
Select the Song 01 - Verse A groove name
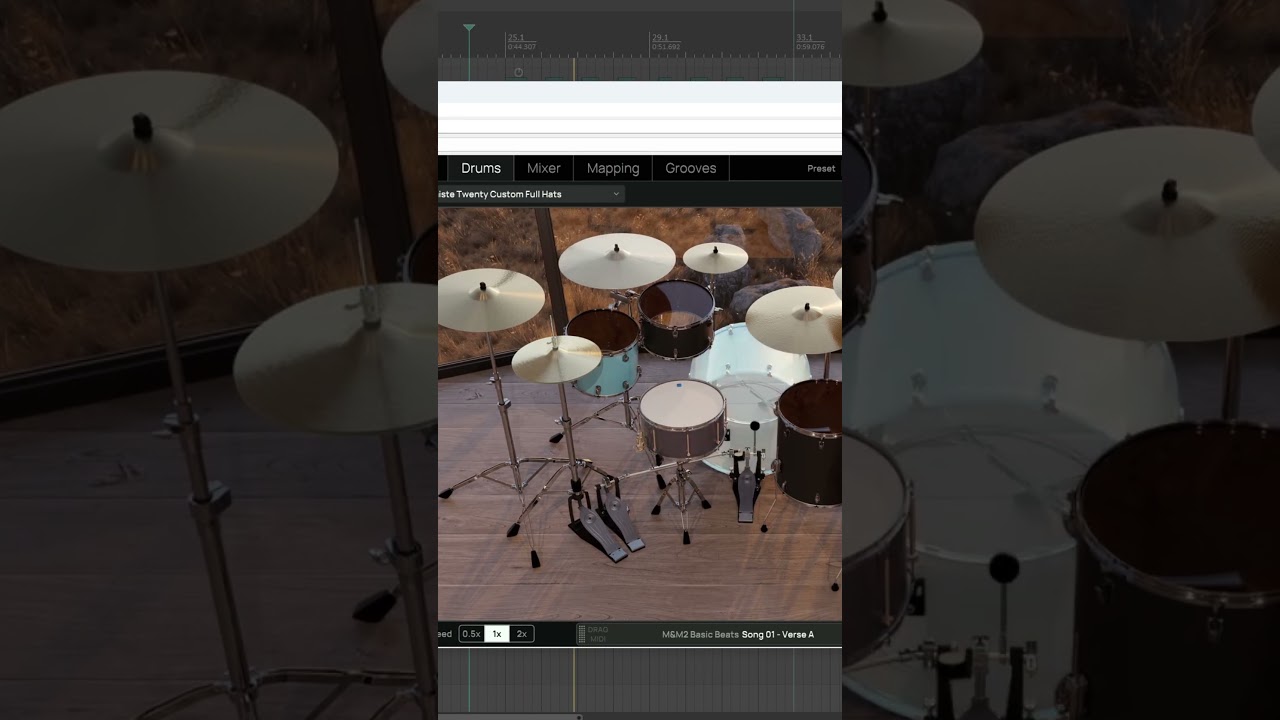[x=778, y=634]
